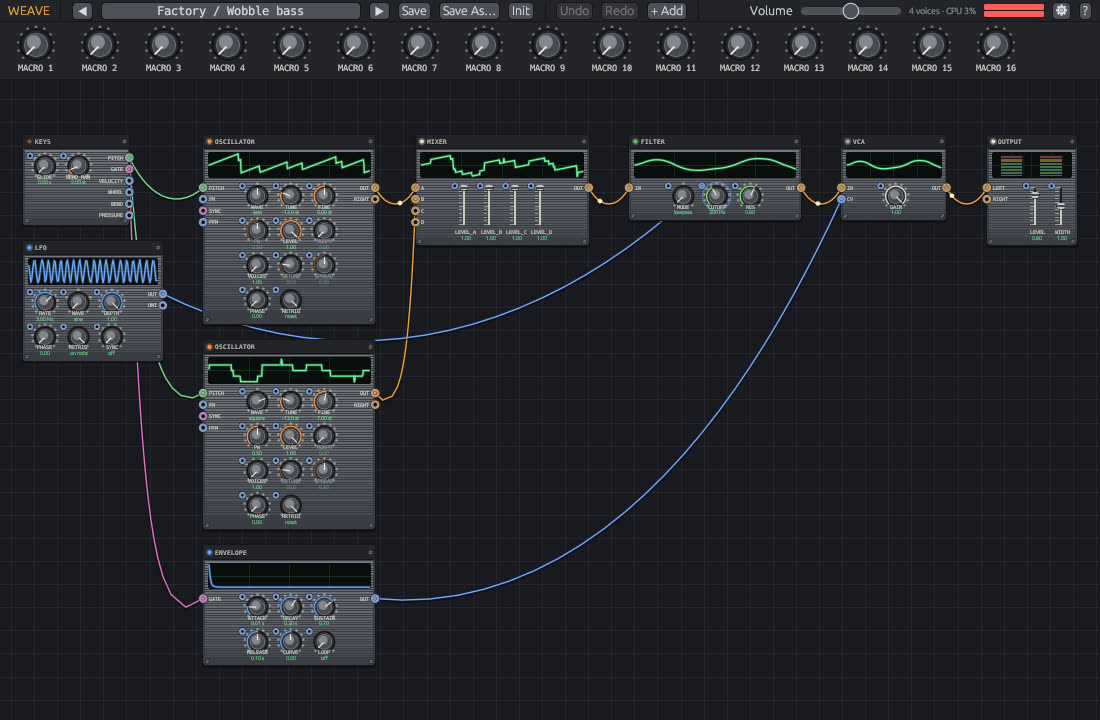
Task: Click the Keys GLIDE knob
Action: 45,166
